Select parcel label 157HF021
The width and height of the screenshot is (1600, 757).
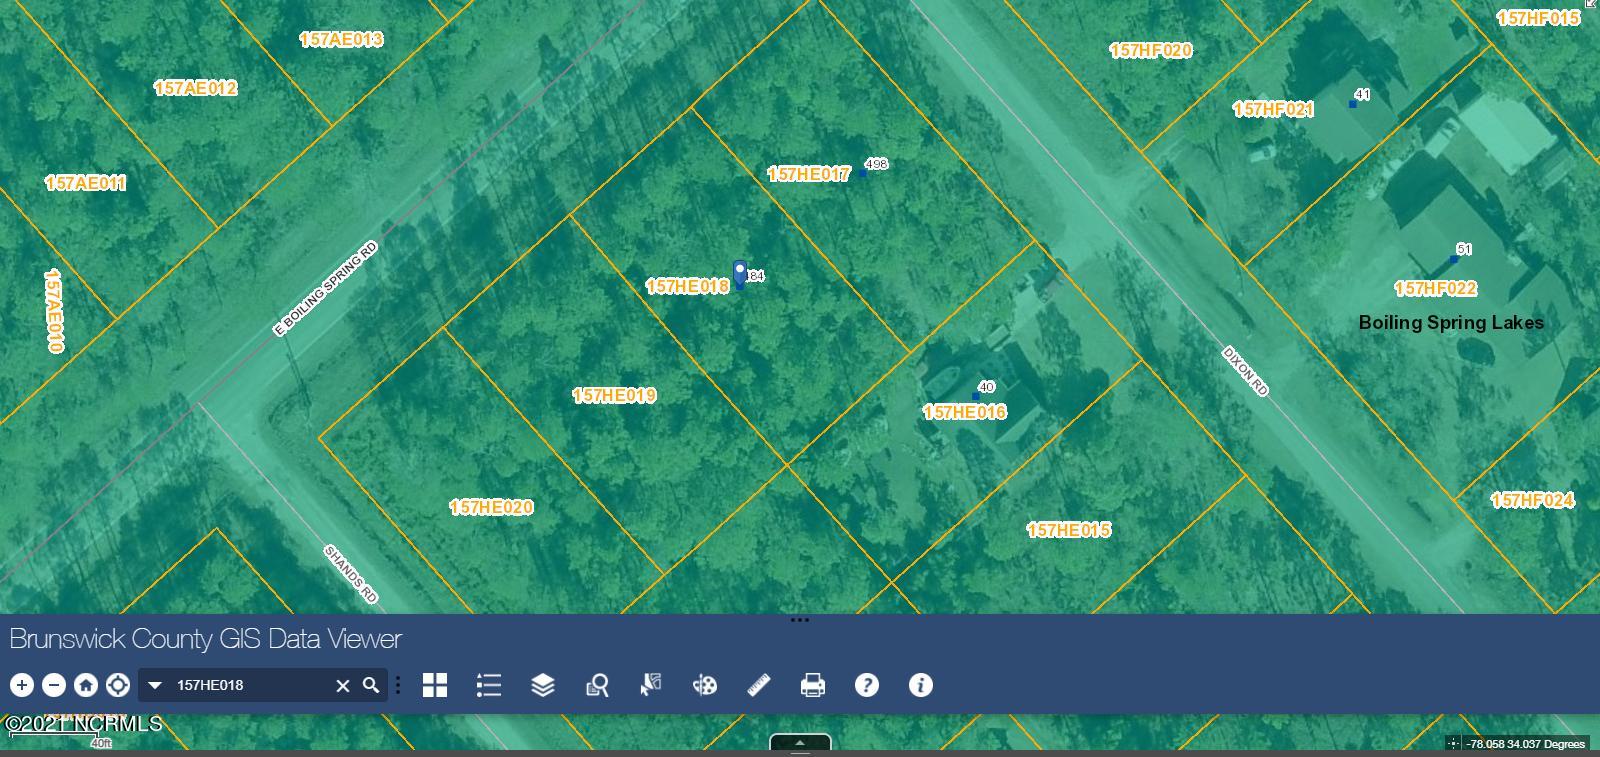(x=1273, y=109)
